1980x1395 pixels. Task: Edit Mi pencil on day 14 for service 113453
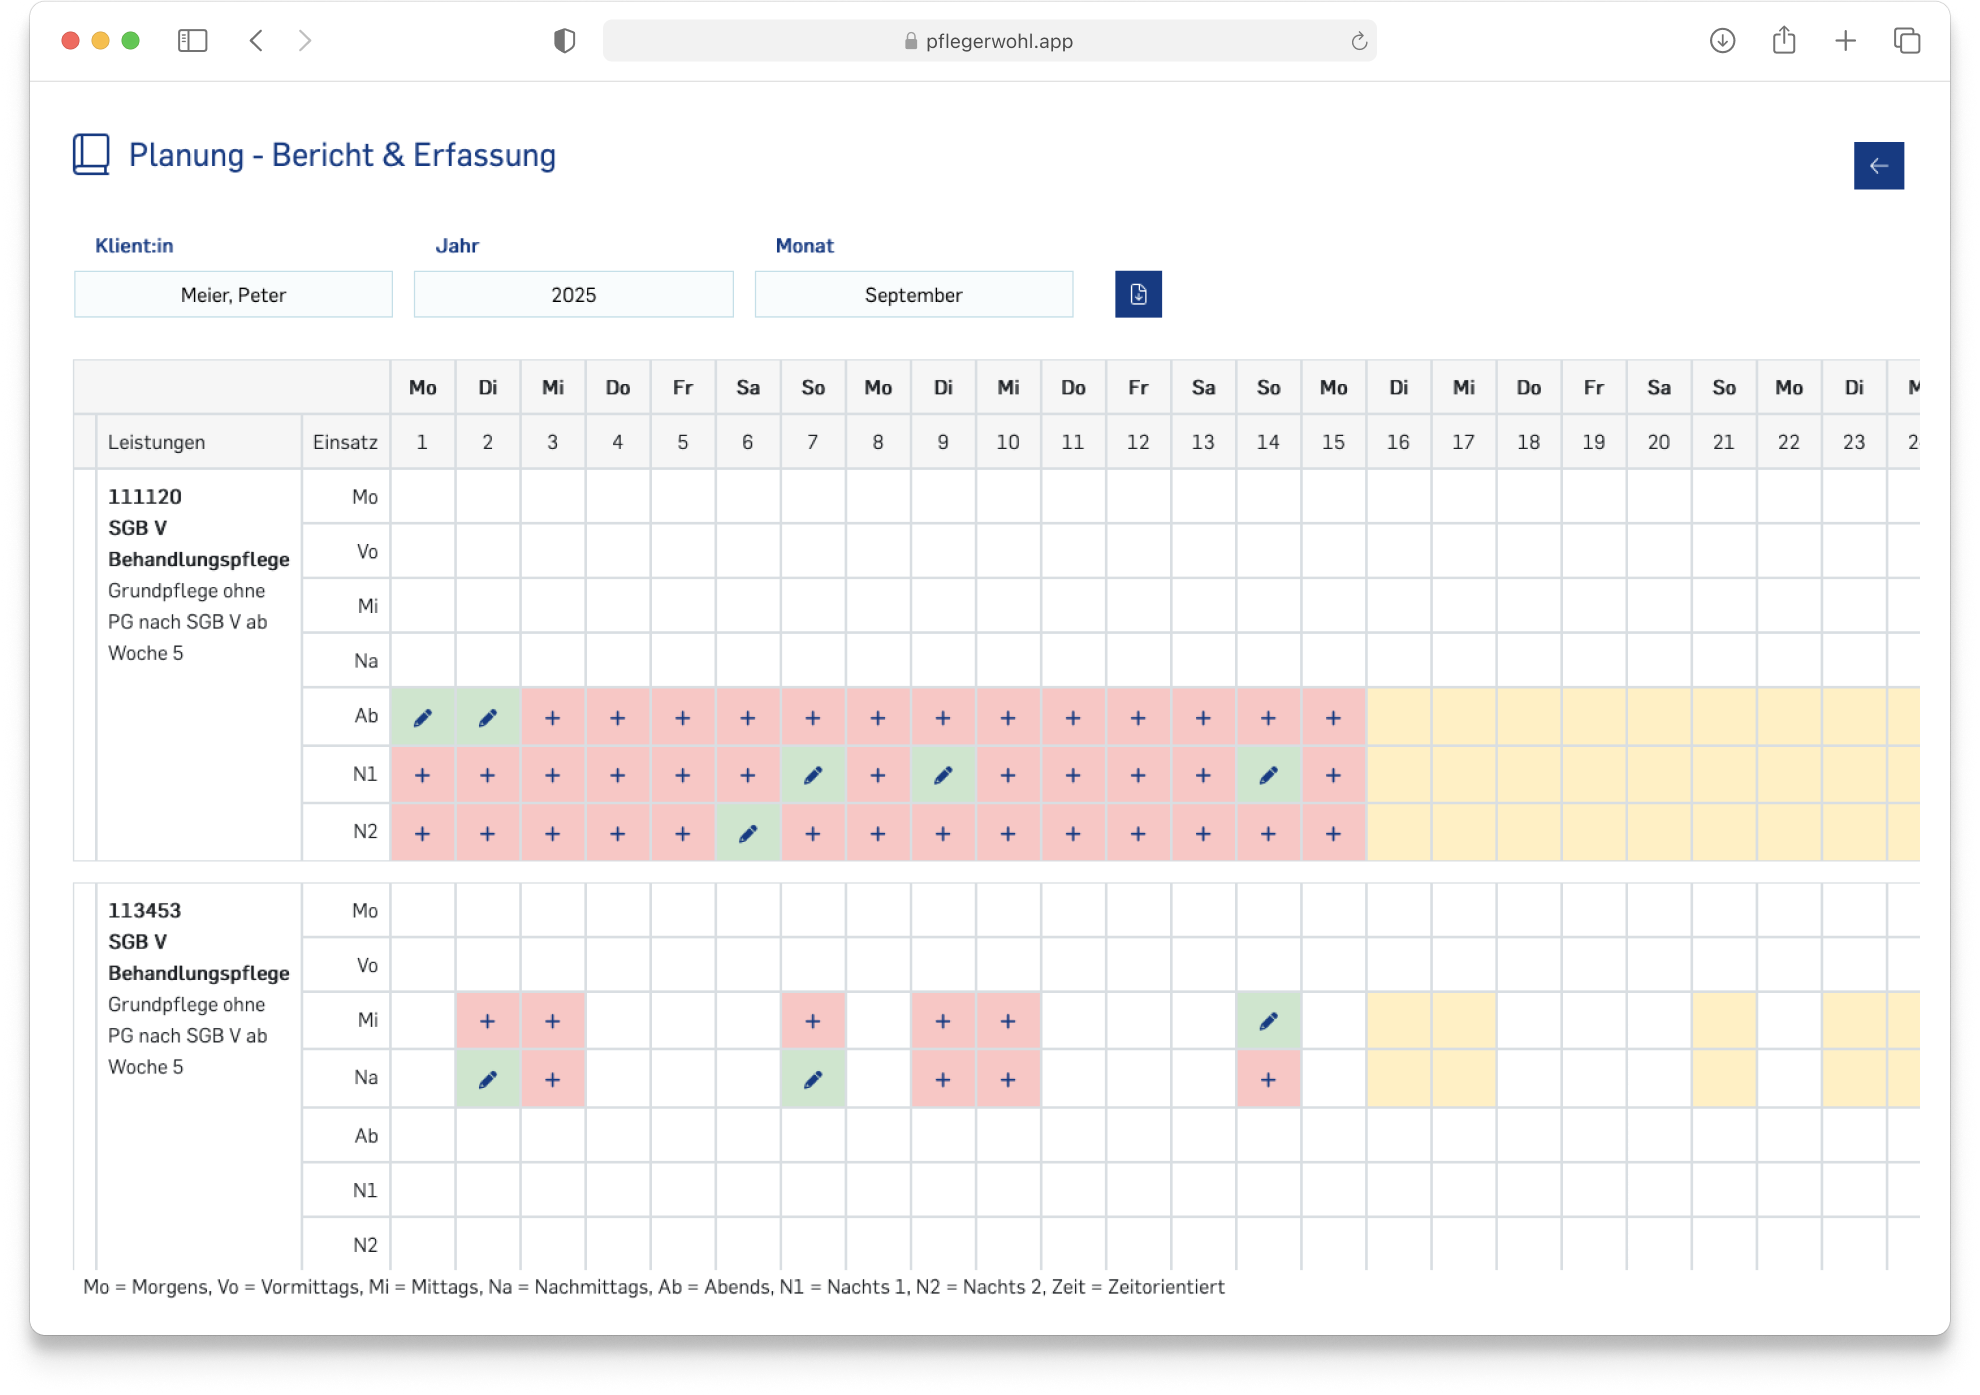coord(1268,1021)
